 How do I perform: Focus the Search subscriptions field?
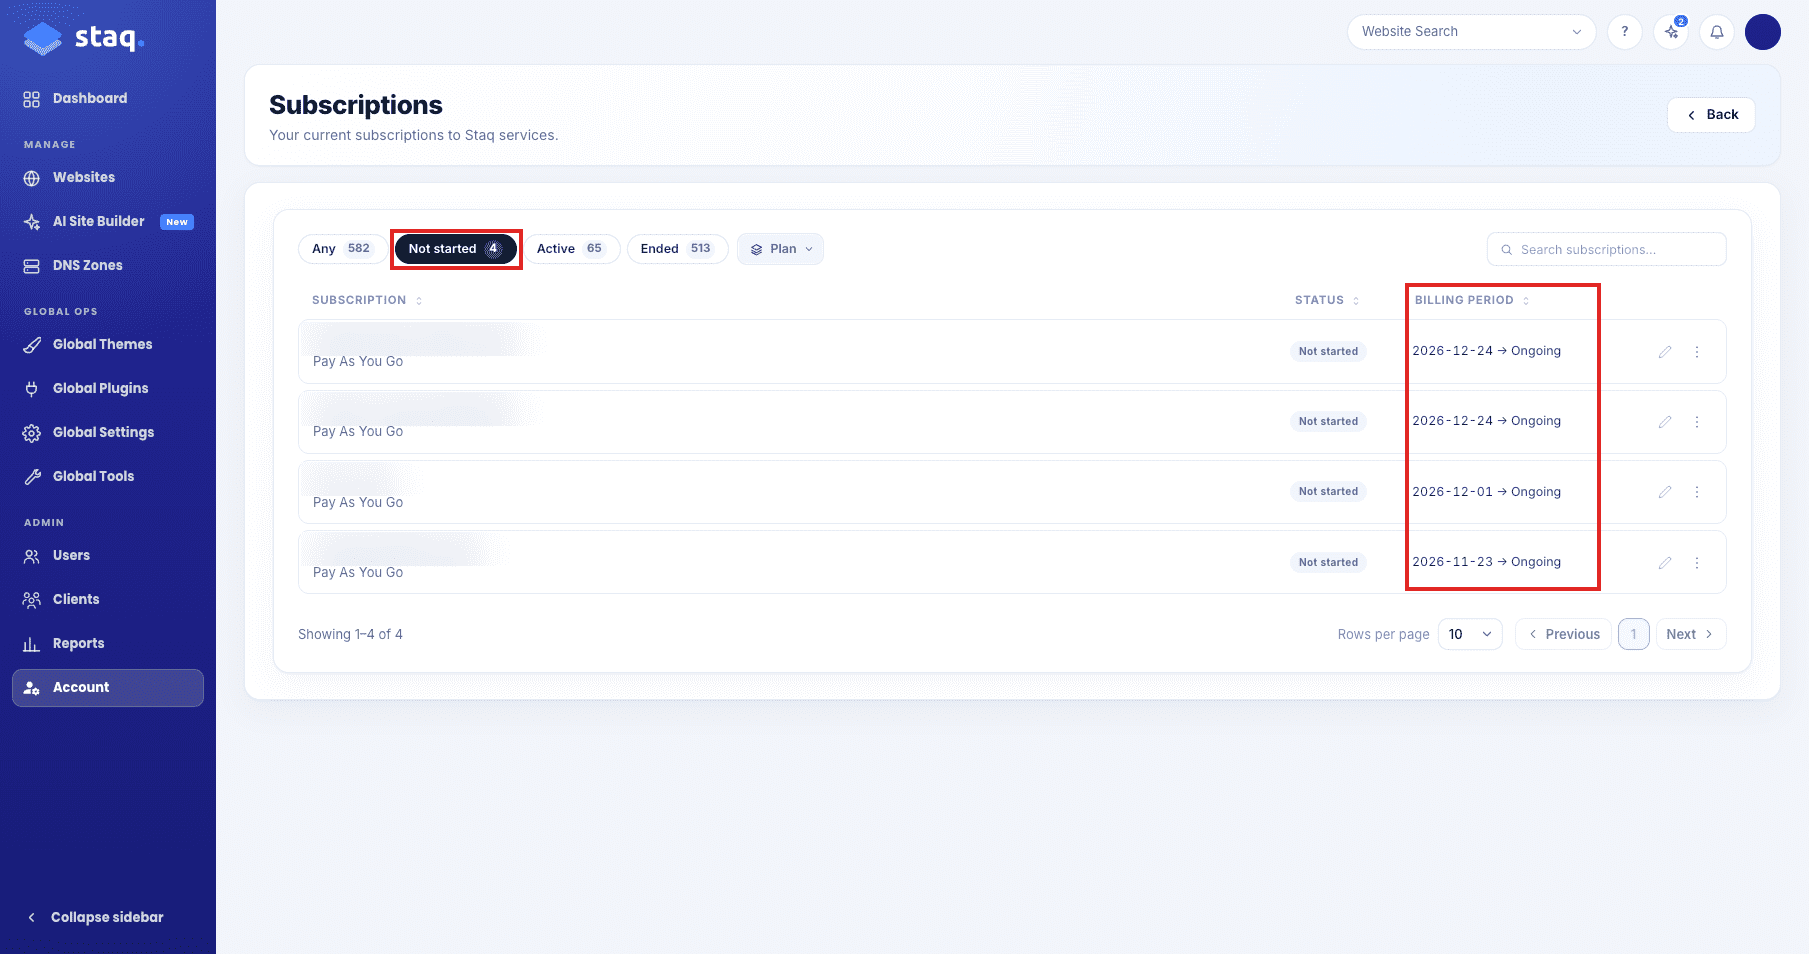tap(1607, 250)
